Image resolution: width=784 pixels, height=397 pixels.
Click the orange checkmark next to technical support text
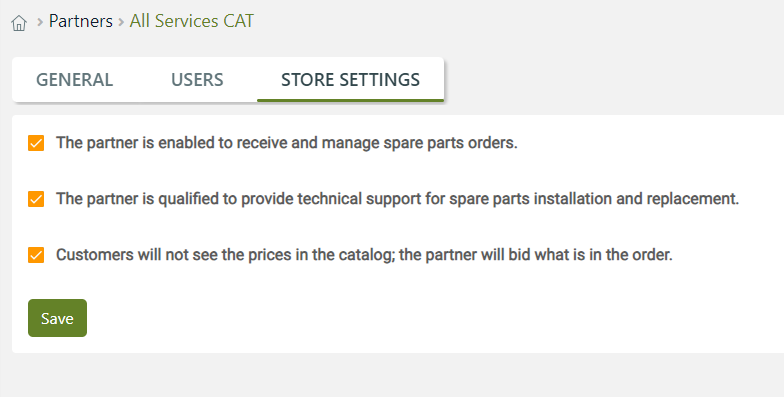pyautogui.click(x=36, y=199)
